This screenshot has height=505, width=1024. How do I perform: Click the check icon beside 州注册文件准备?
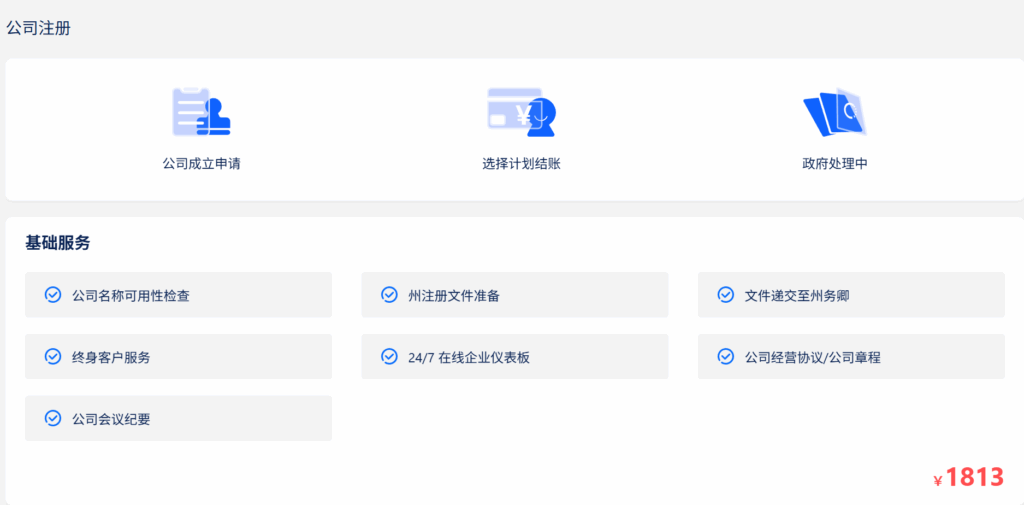389,295
